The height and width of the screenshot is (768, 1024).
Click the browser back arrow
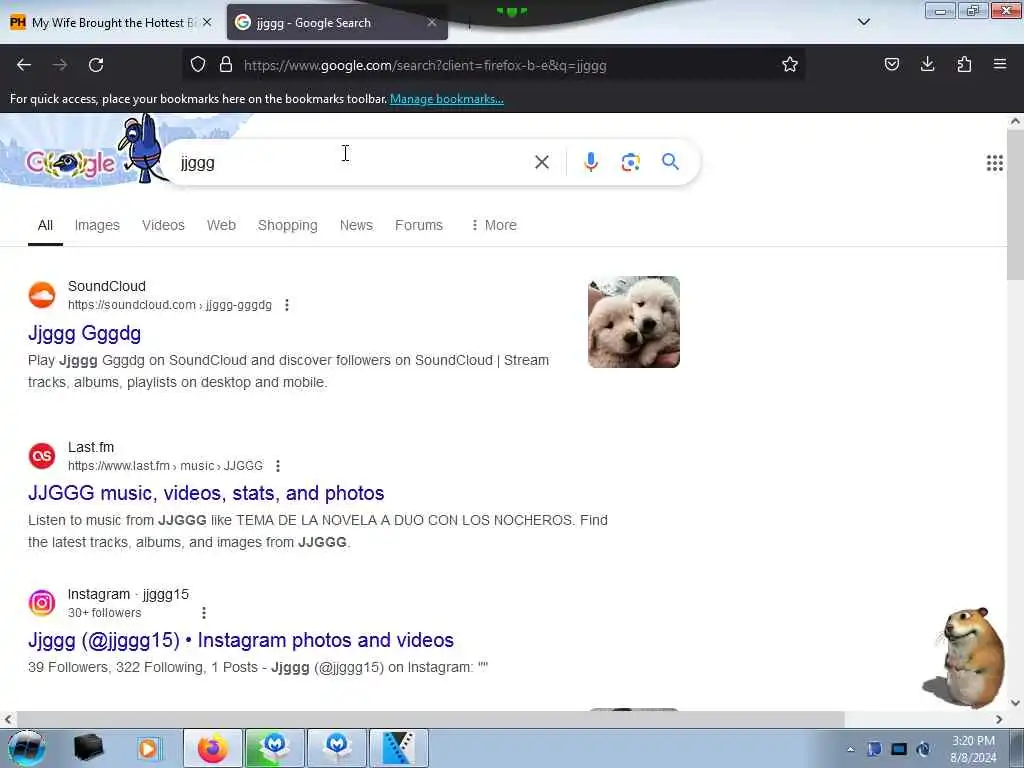pos(24,65)
